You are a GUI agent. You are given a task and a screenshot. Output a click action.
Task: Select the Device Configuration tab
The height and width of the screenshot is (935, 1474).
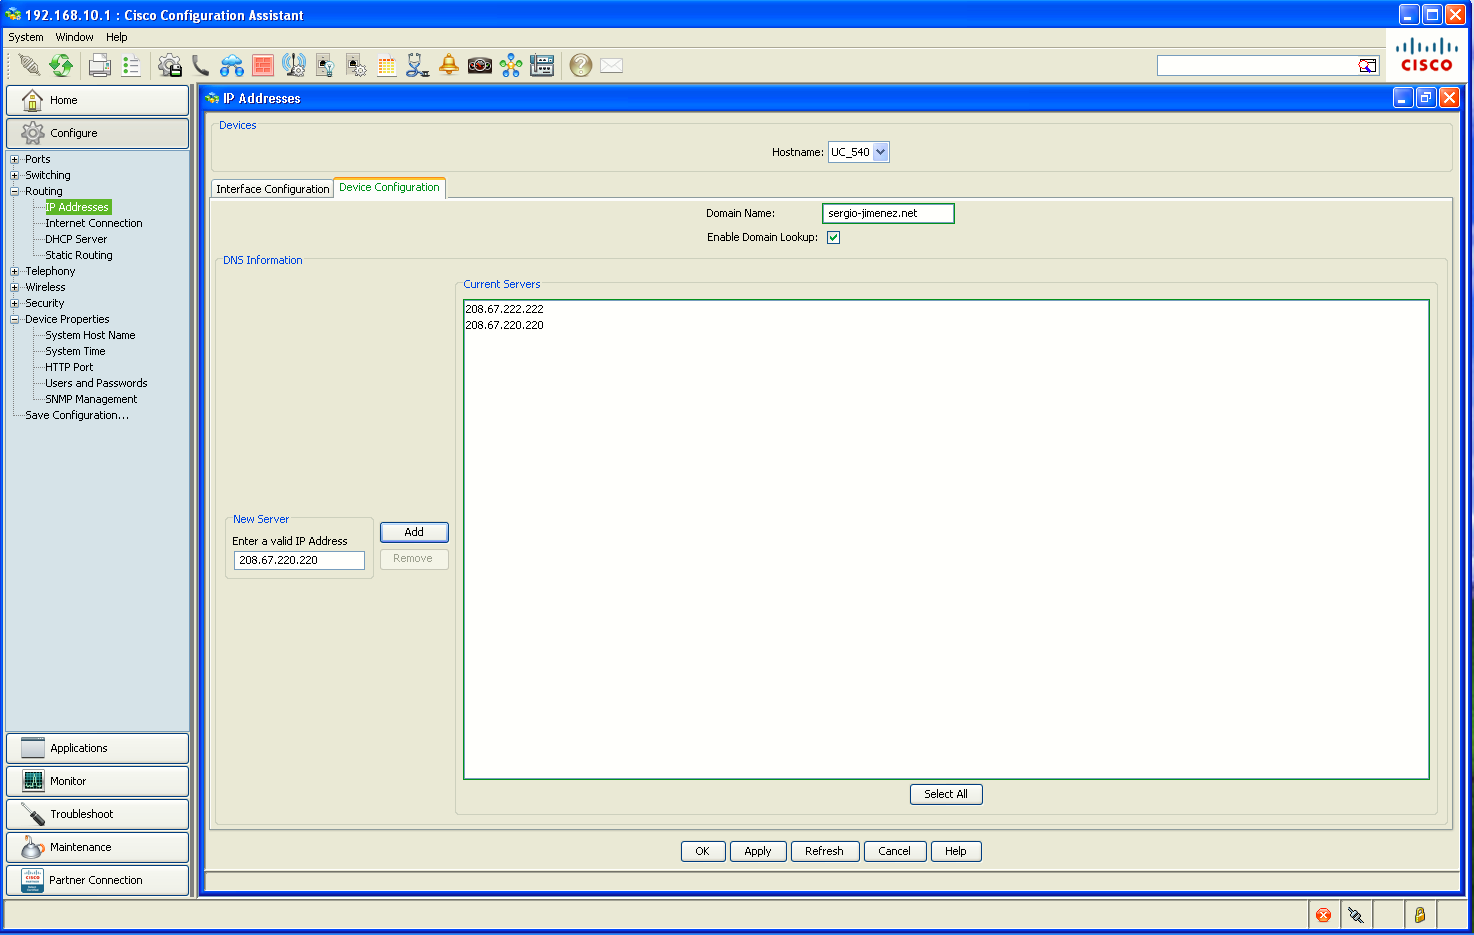click(389, 188)
